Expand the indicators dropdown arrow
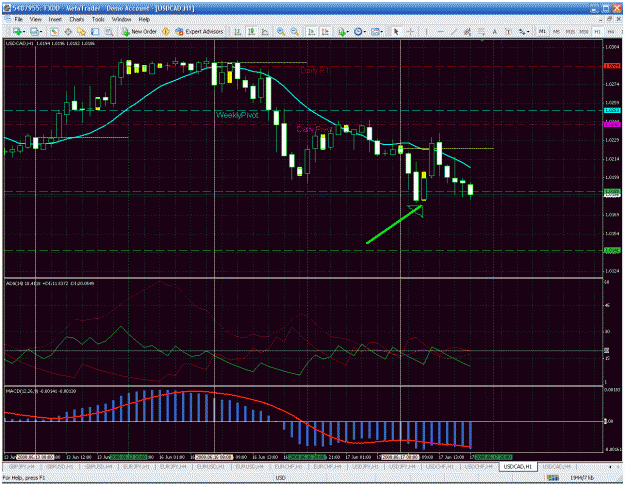The height and width of the screenshot is (484, 625). [348, 31]
